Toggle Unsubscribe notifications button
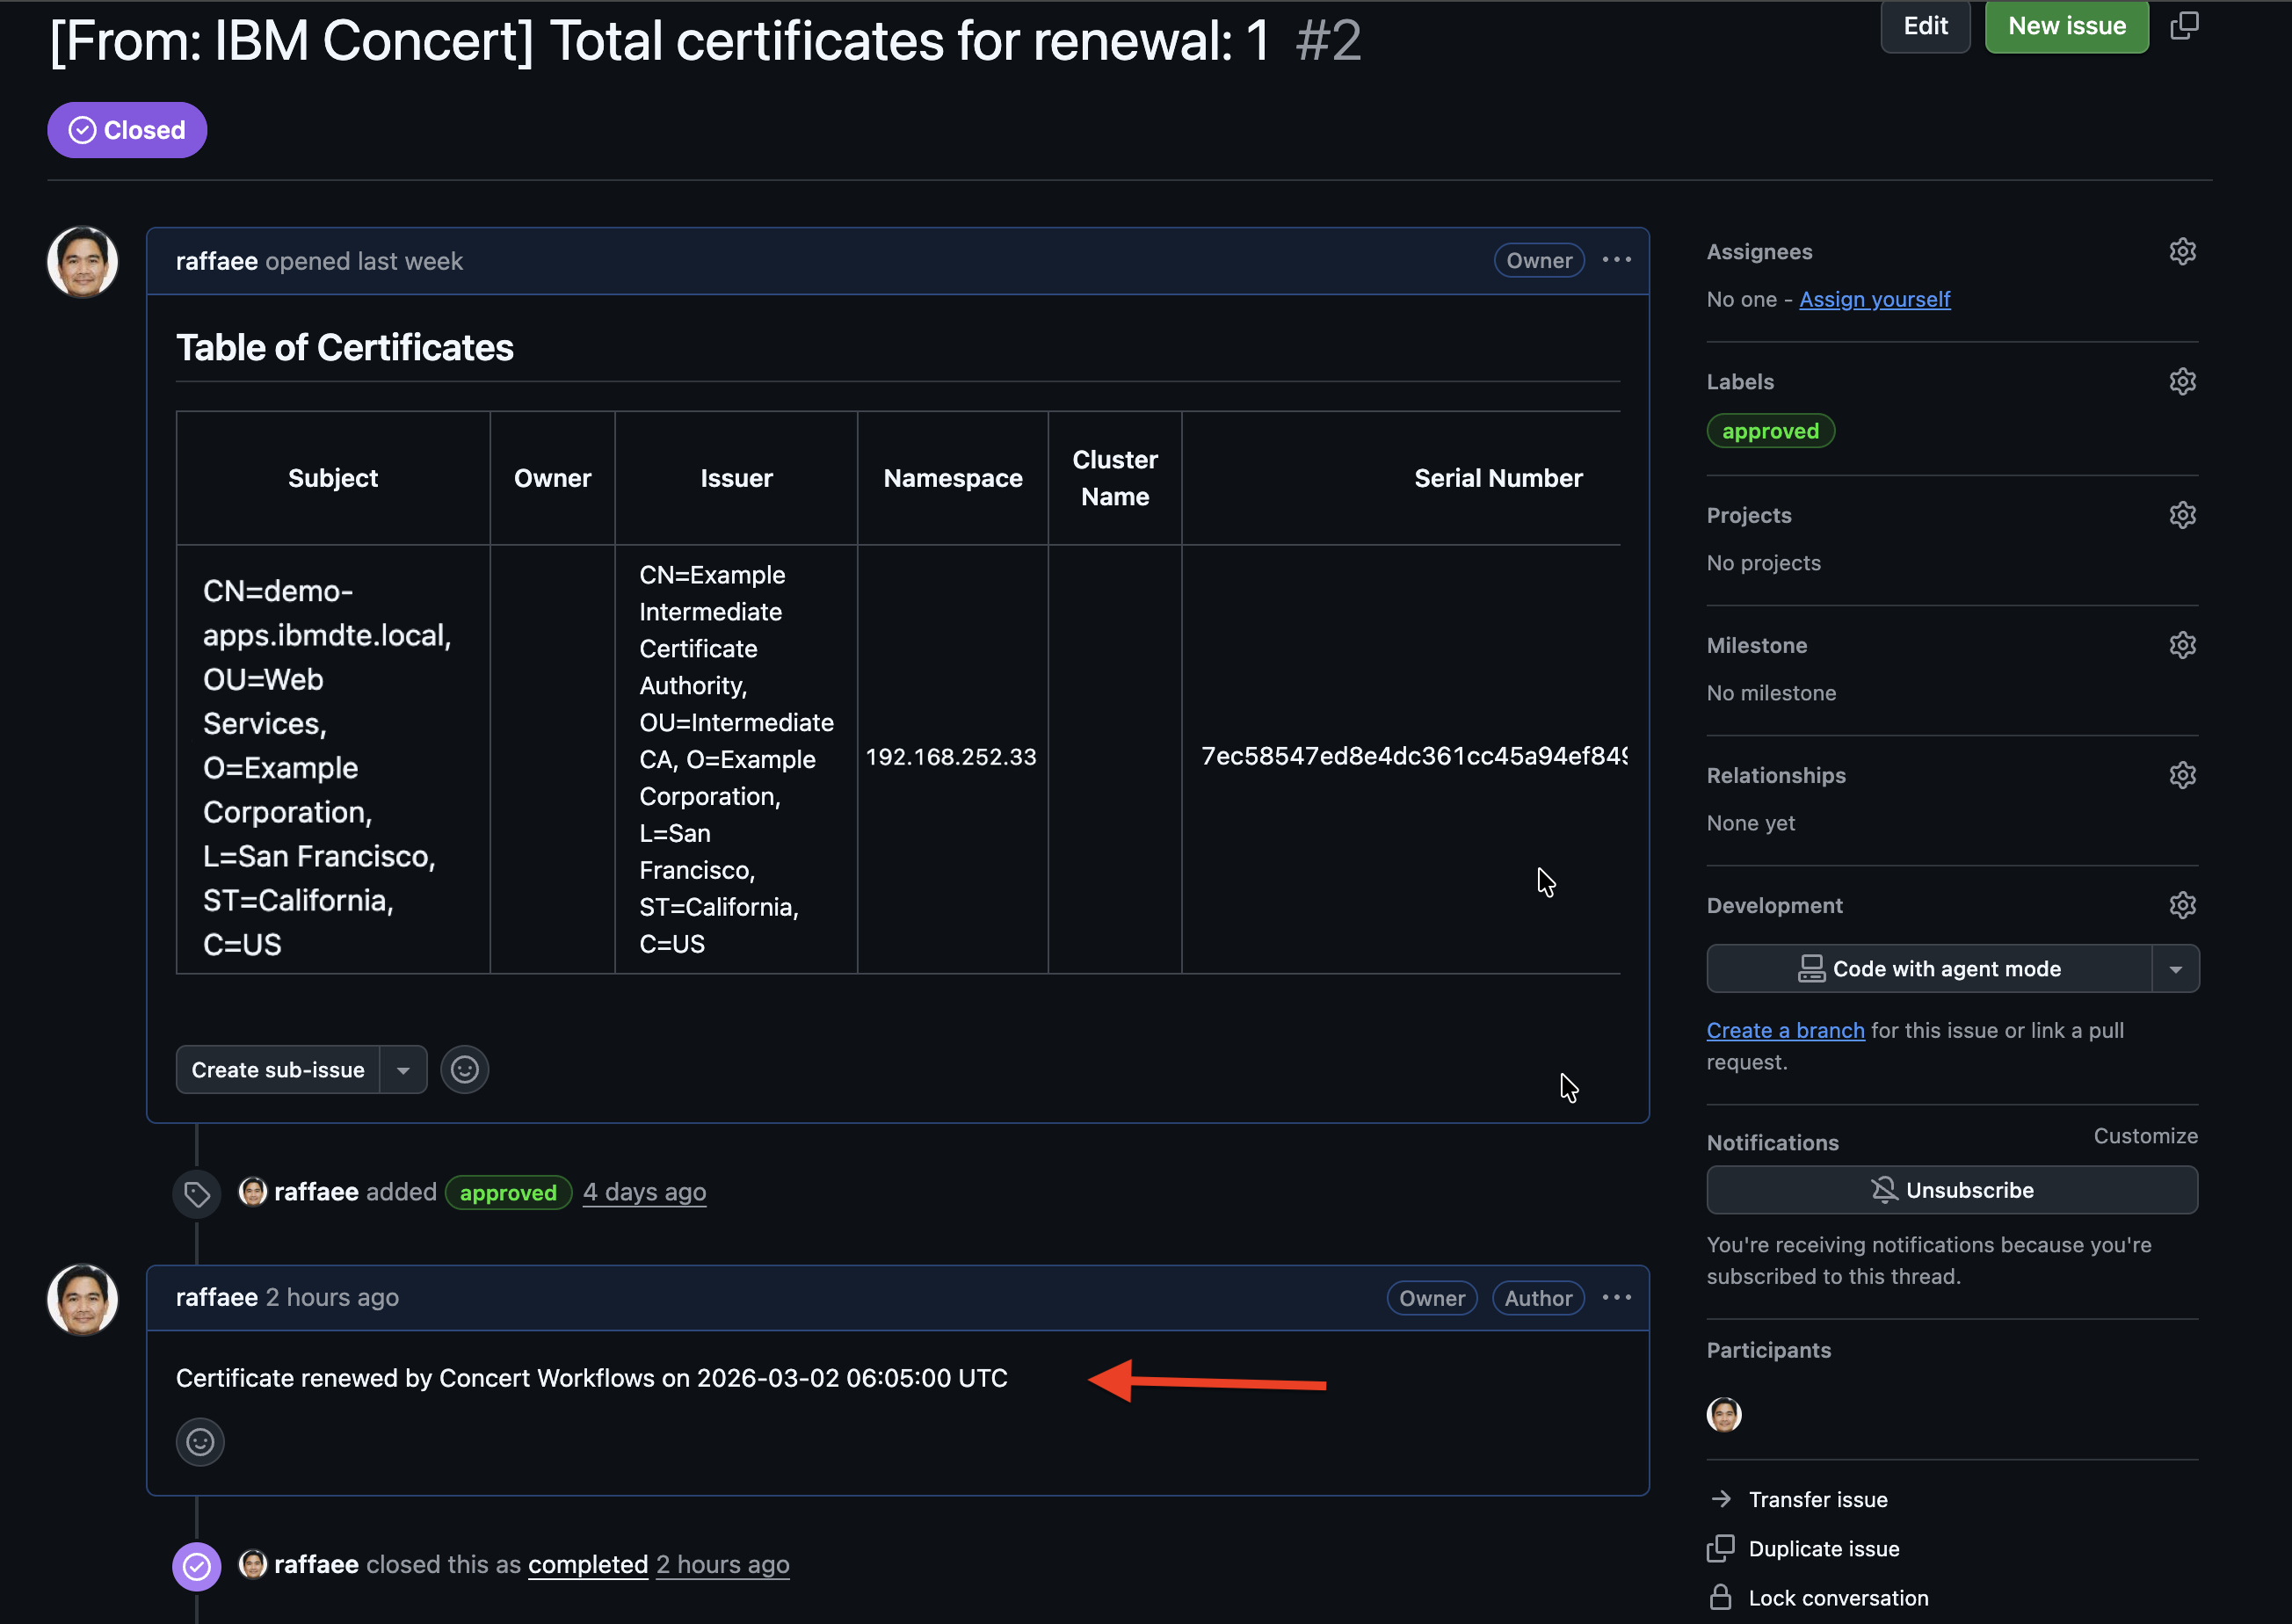2292x1624 pixels. pyautogui.click(x=1951, y=1190)
